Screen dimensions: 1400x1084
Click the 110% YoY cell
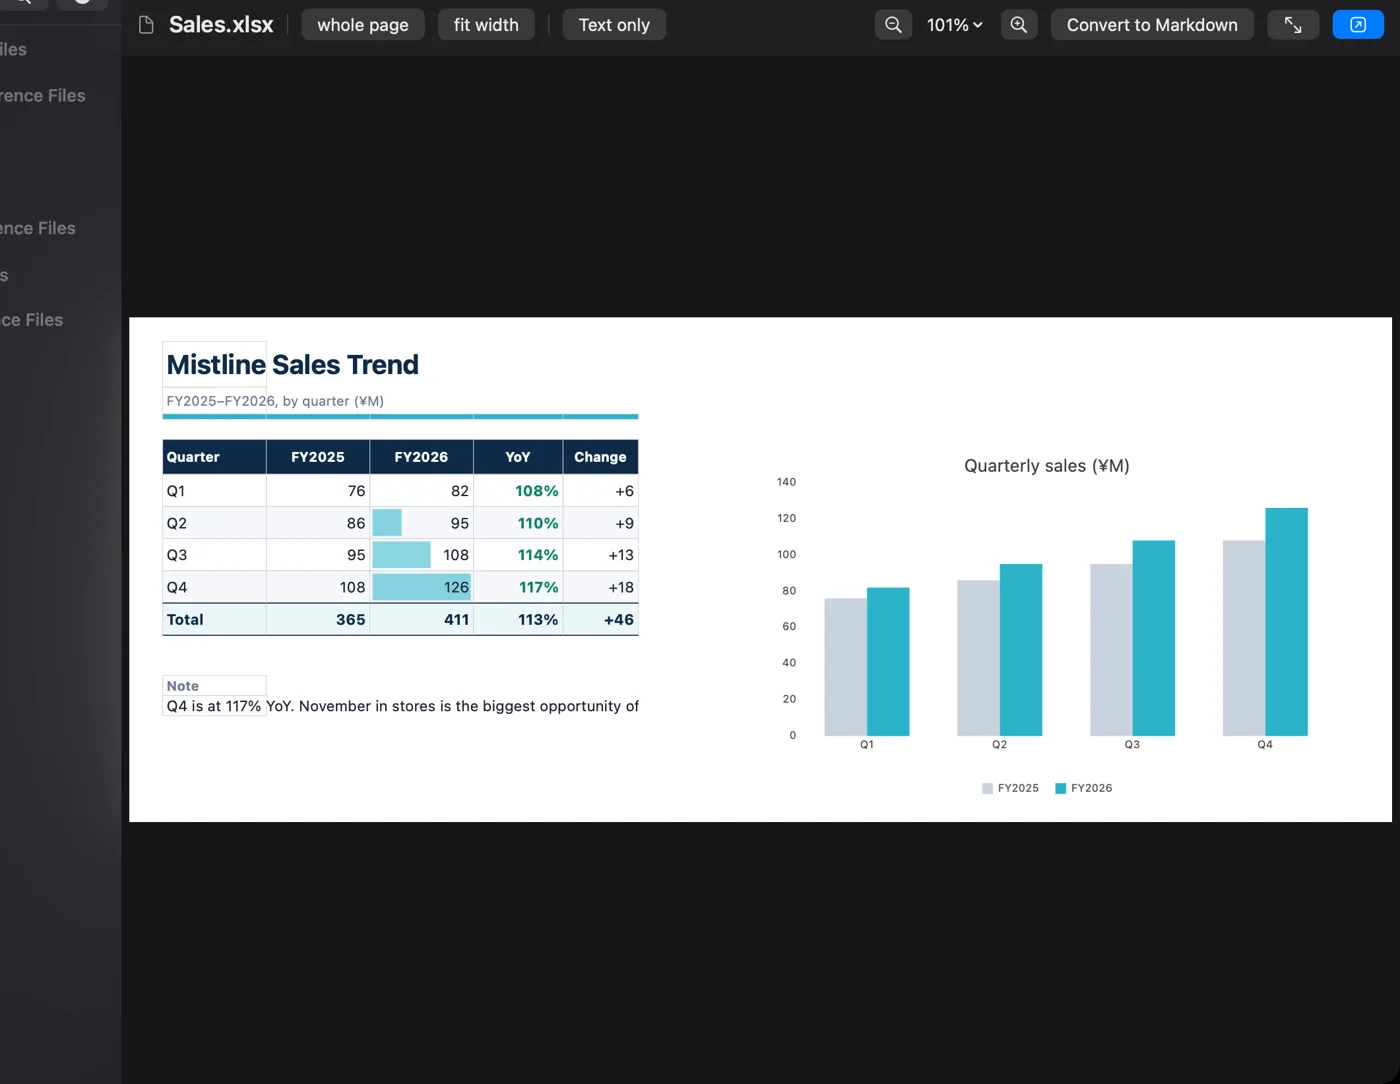(518, 523)
